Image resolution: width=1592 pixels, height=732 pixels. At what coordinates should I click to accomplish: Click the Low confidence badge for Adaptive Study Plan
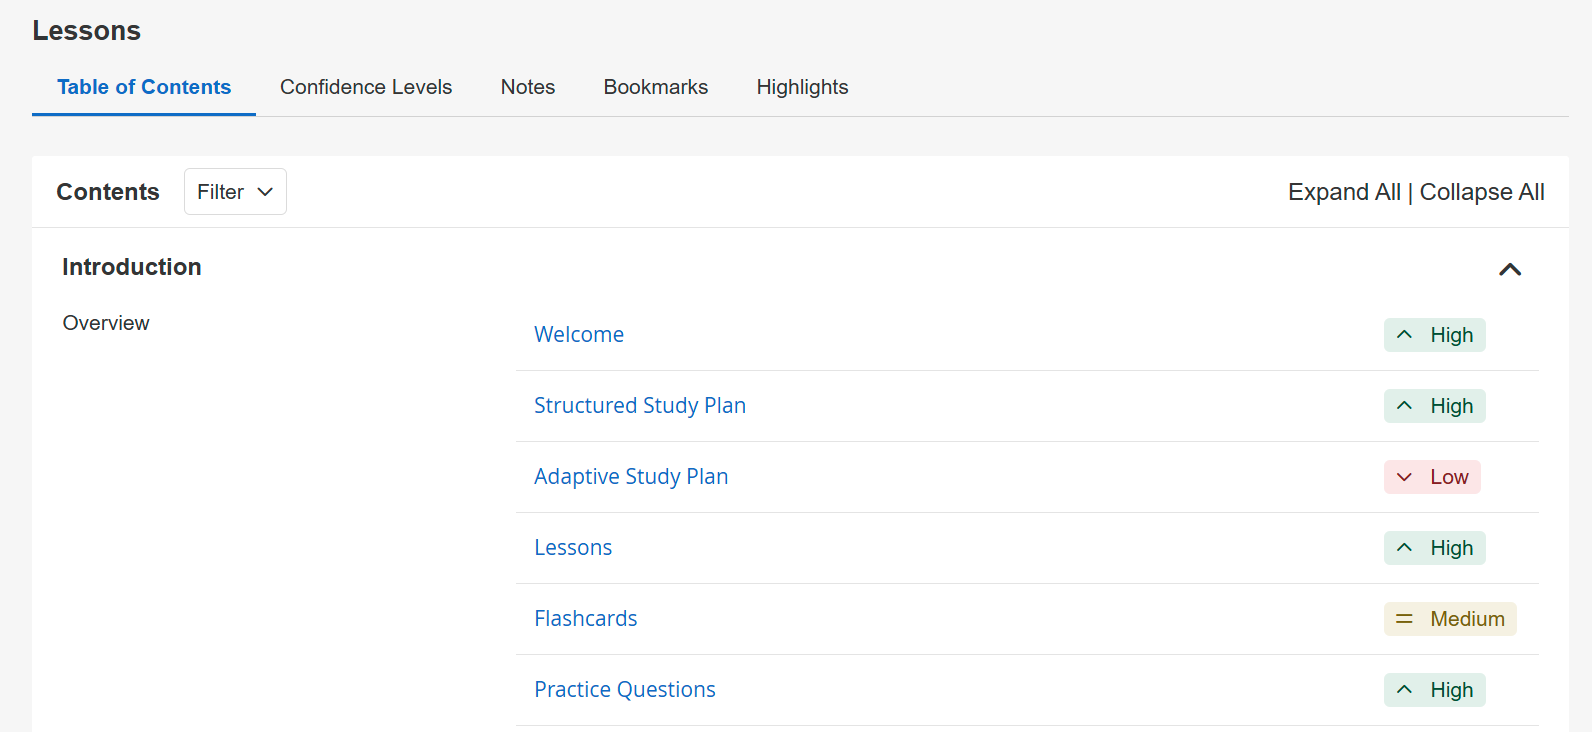(1432, 477)
